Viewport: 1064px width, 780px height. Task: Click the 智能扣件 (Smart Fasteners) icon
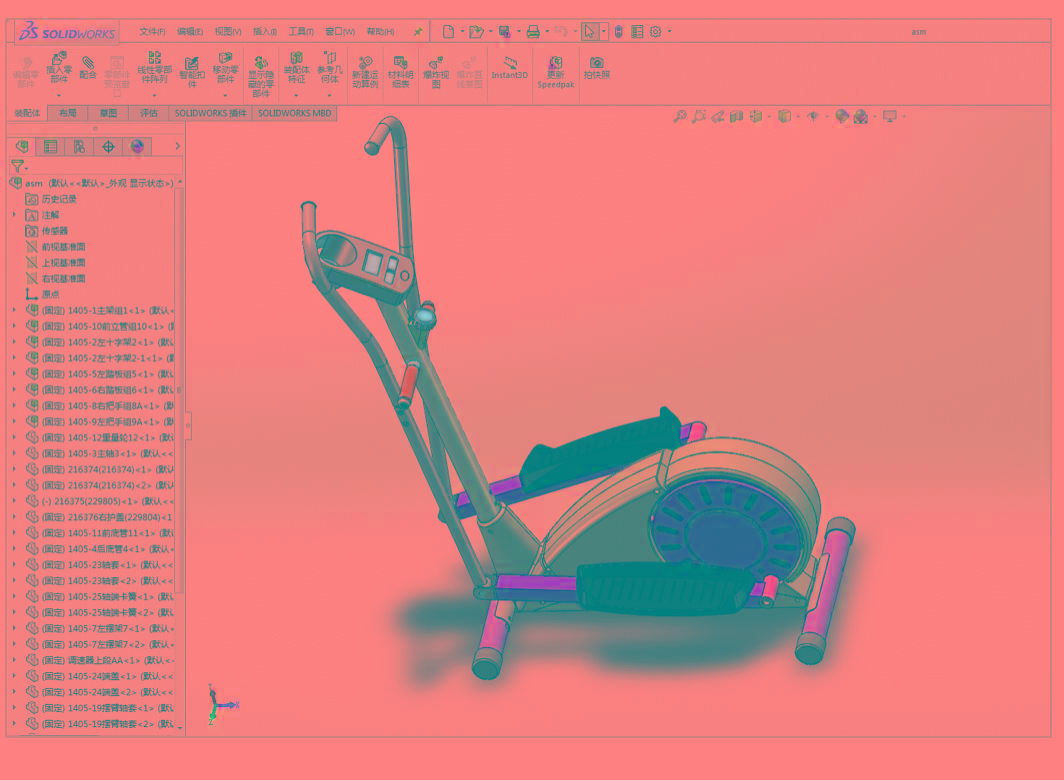tap(192, 72)
